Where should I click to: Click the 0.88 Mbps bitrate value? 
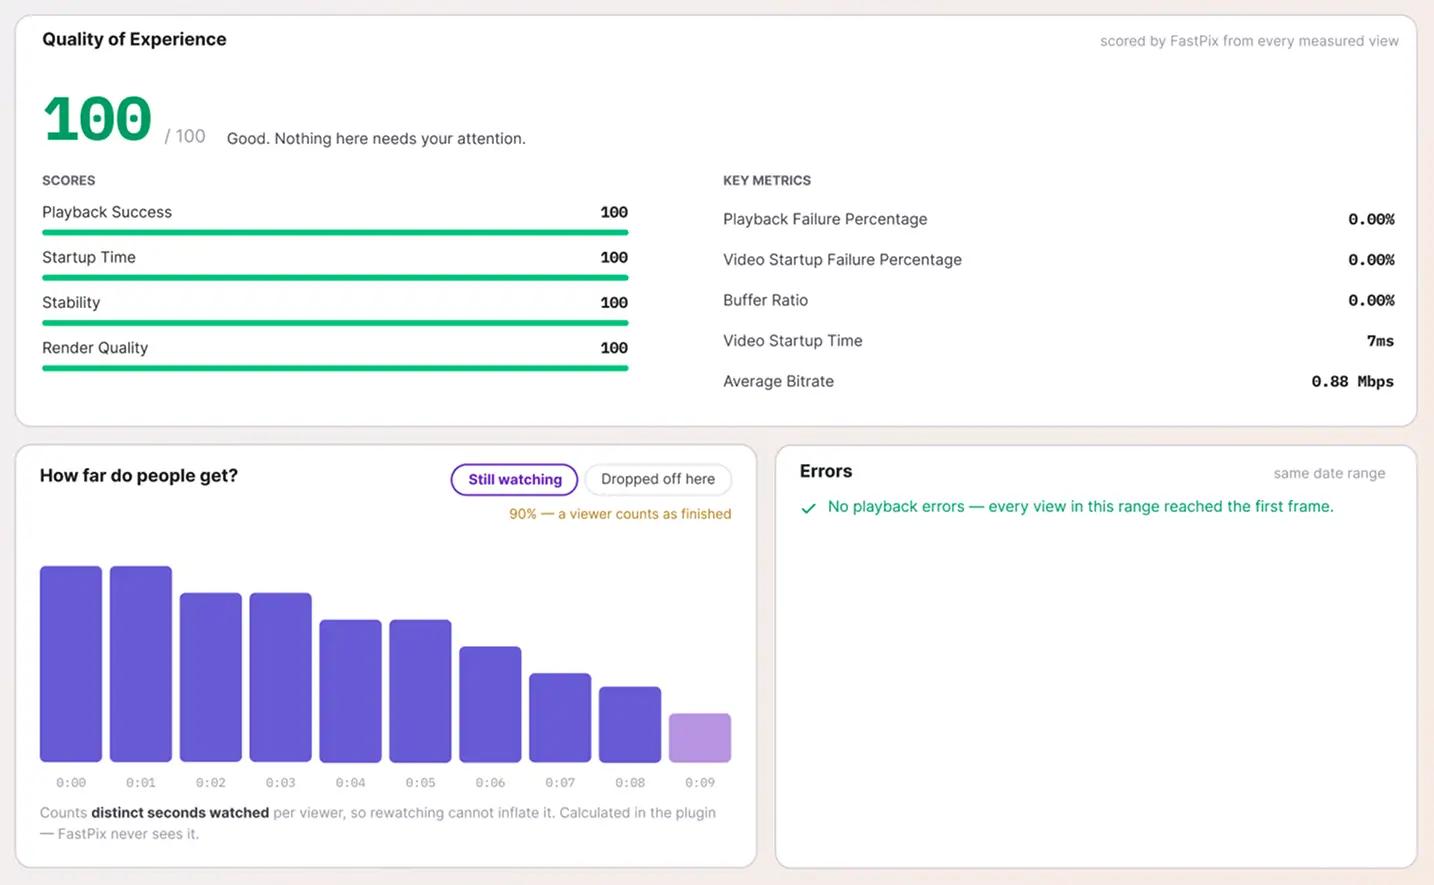[1352, 381]
